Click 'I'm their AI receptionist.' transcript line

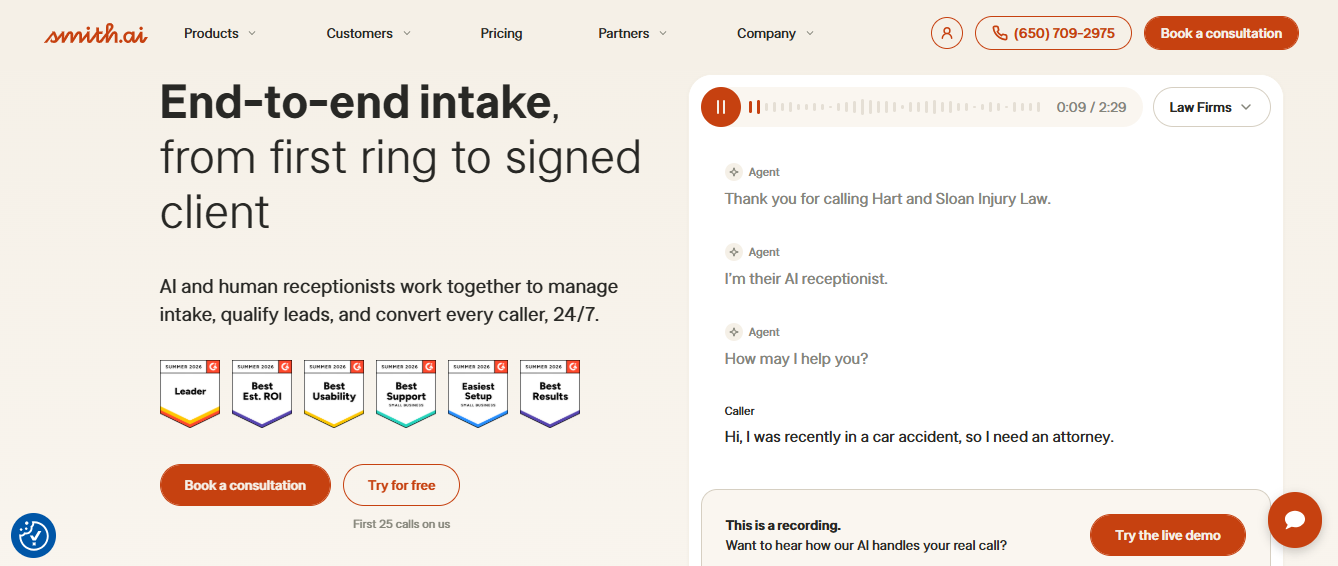click(806, 279)
